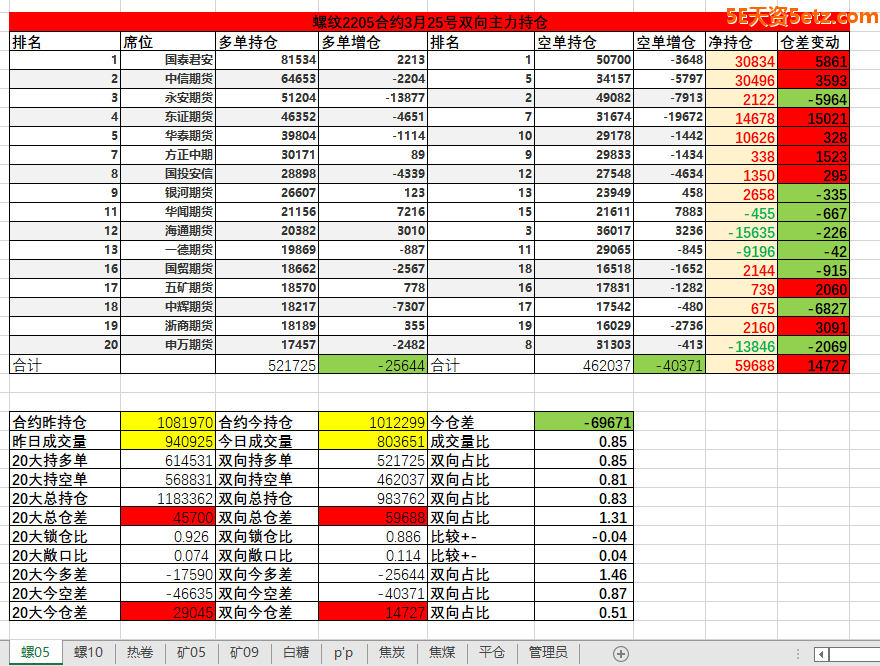This screenshot has height=666, width=880.
Task: Select long position value 81534
Action: (267, 60)
